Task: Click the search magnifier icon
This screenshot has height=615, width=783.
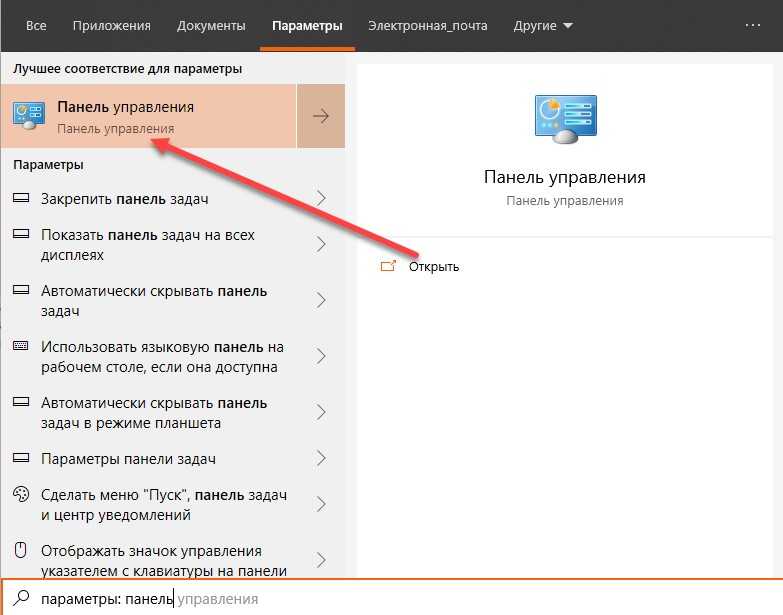Action: (21, 597)
